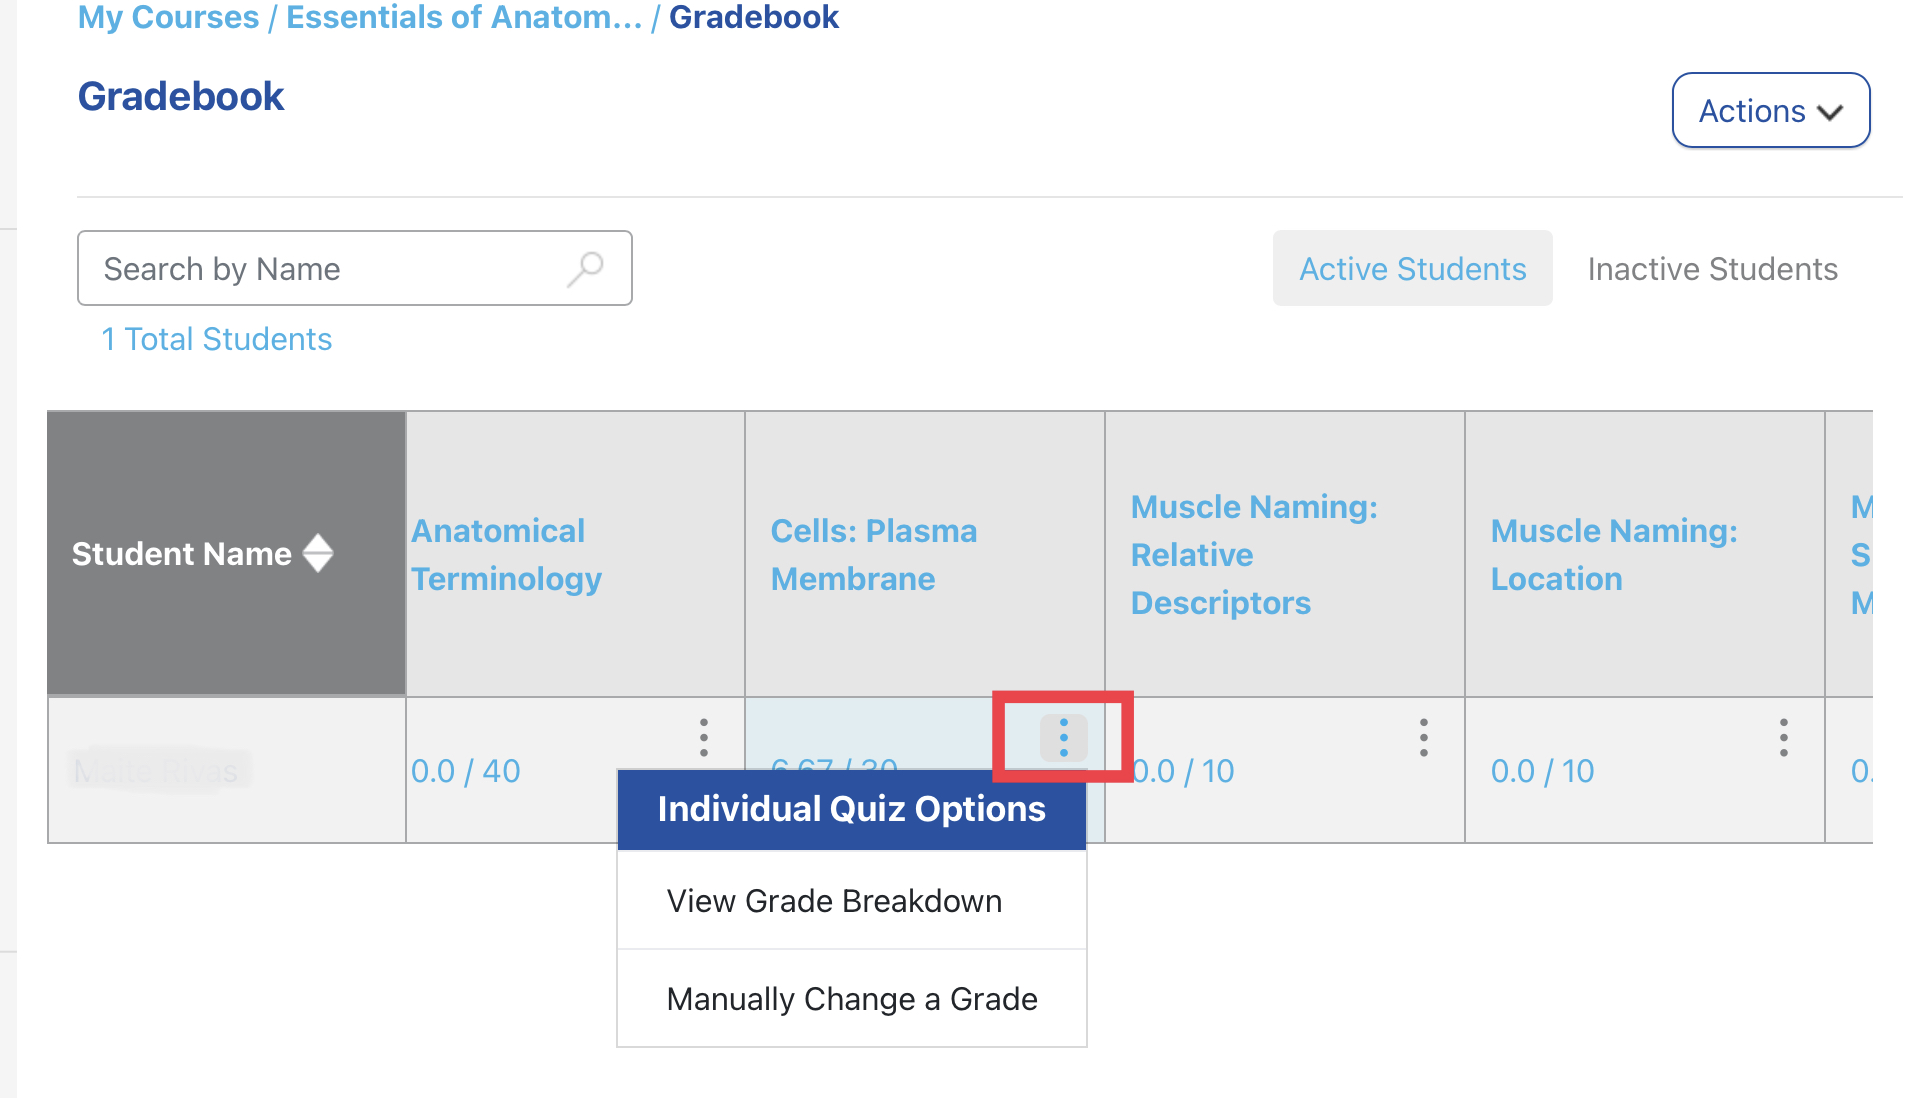This screenshot has width=1914, height=1098.
Task: Click the highlighted three-dot menu for Cells: Plasma Membrane
Action: (1063, 738)
